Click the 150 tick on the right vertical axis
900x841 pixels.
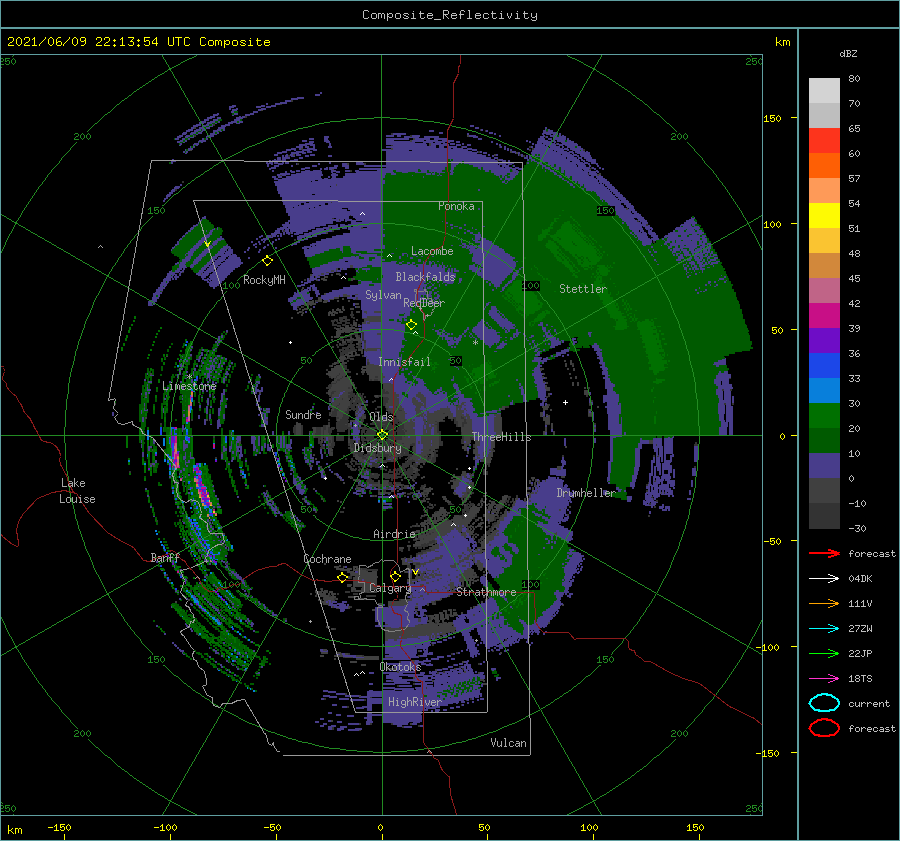click(773, 118)
